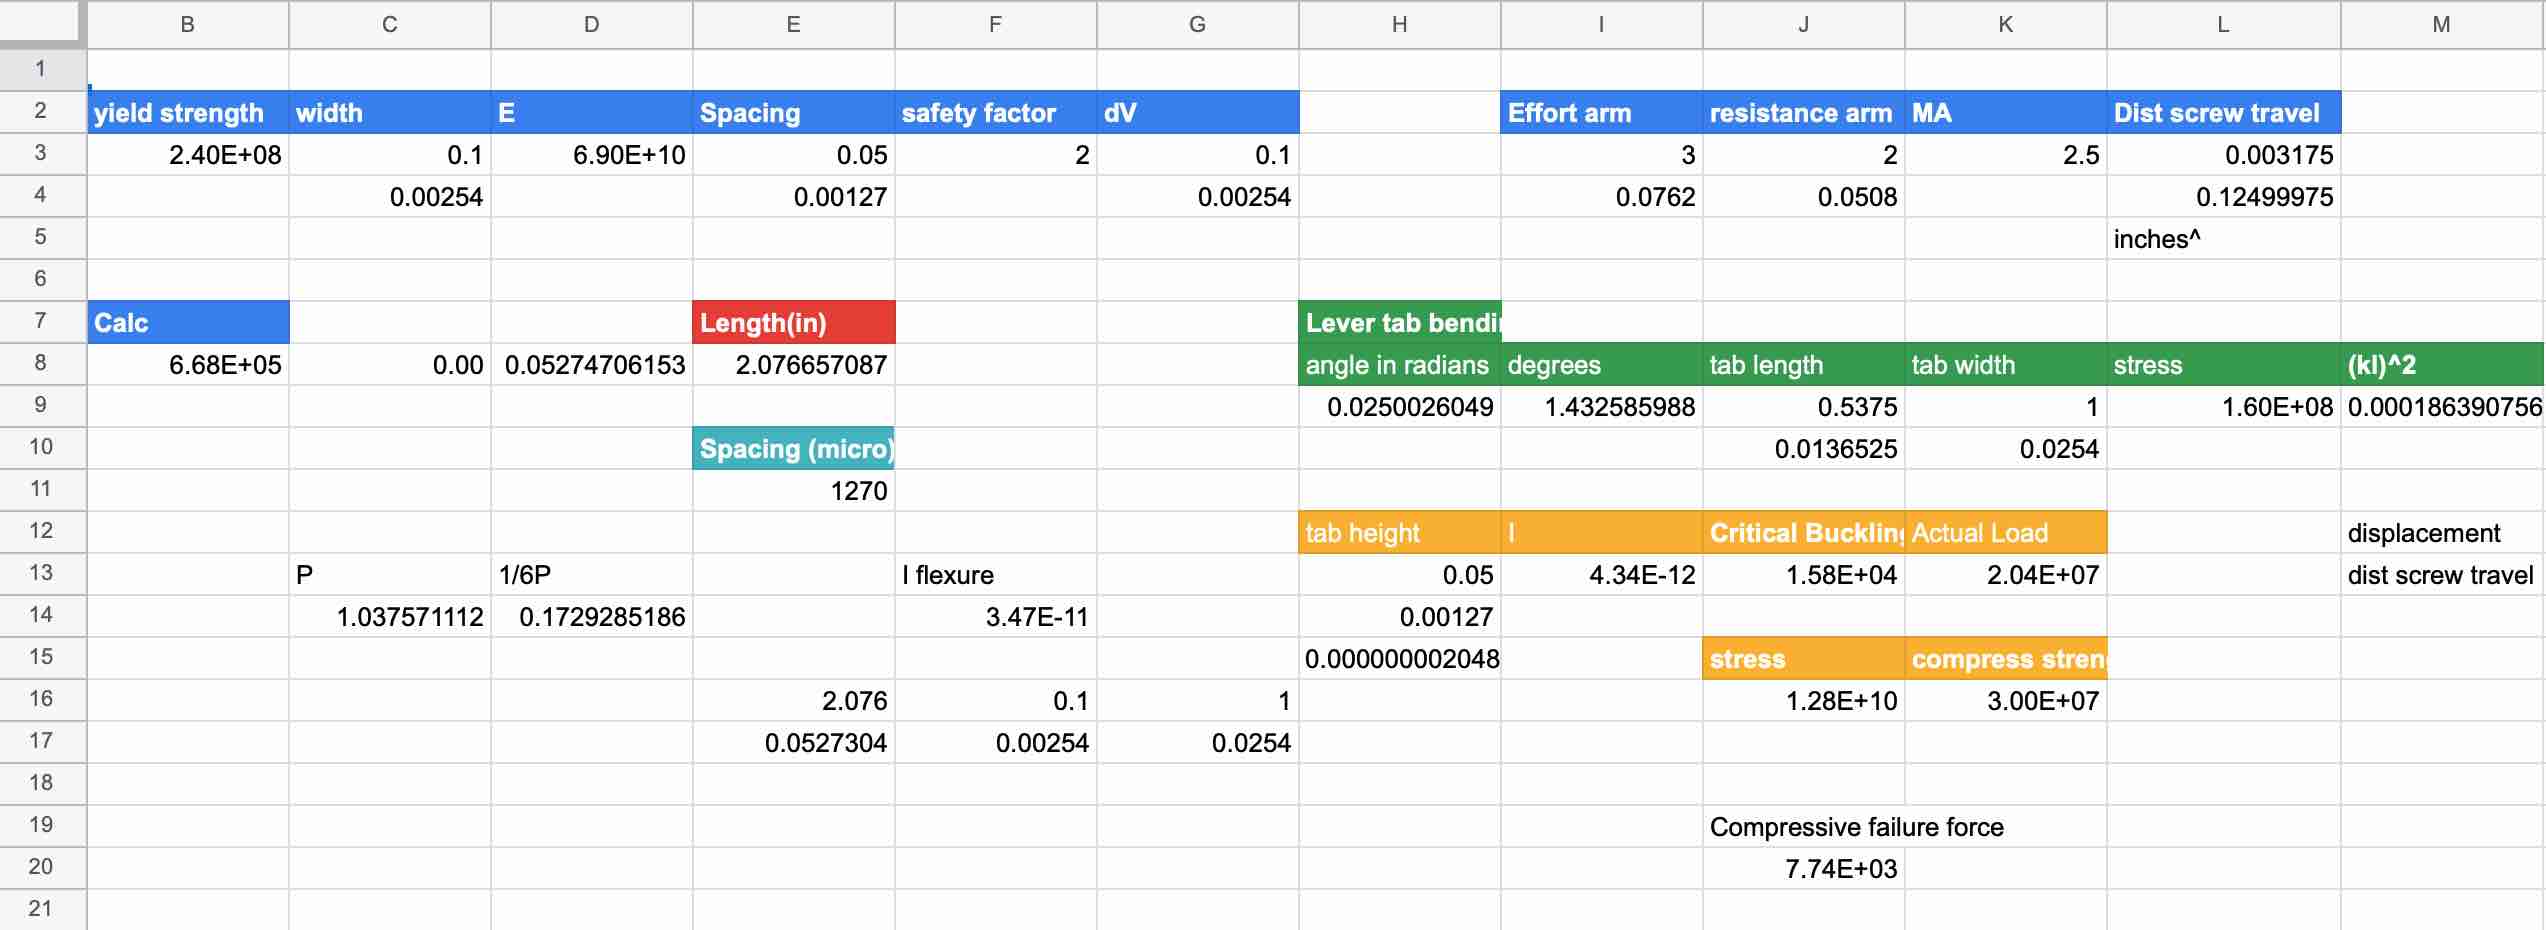Select cell with value 2.40E+08

[x=188, y=155]
